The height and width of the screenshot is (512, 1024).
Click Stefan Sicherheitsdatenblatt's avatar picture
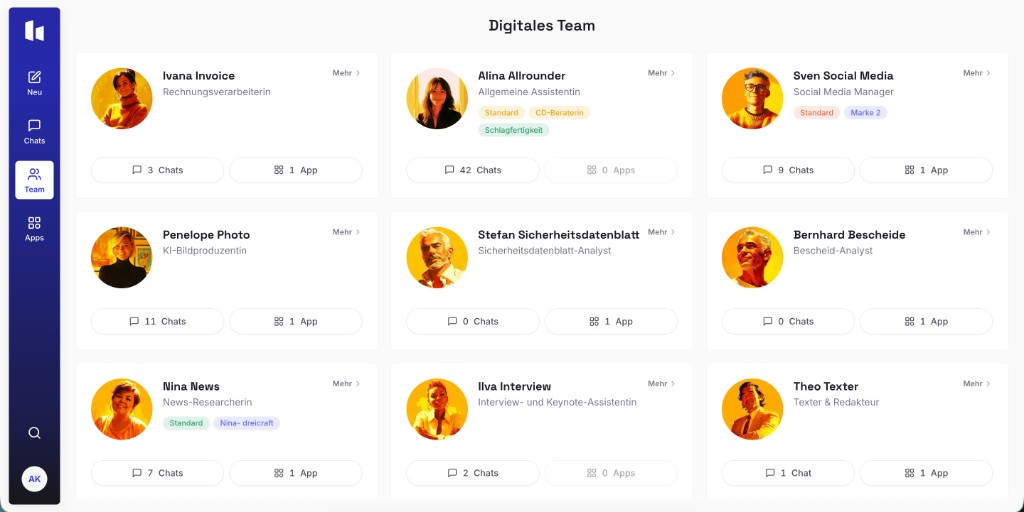(437, 257)
